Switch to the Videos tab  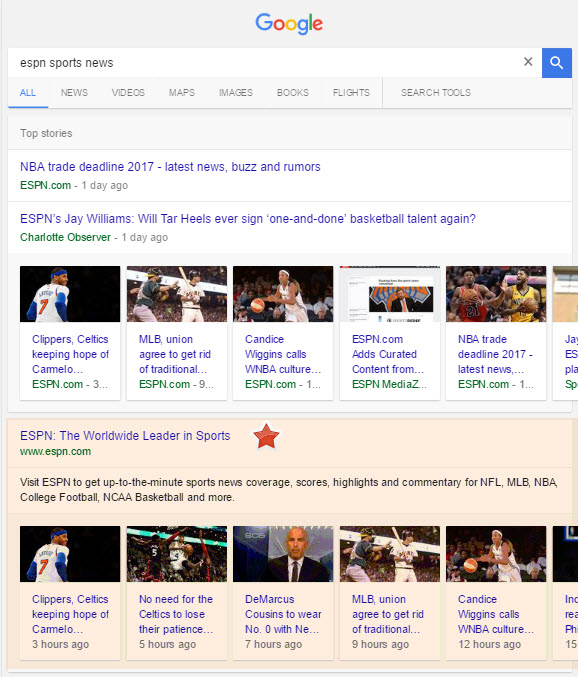coord(128,93)
